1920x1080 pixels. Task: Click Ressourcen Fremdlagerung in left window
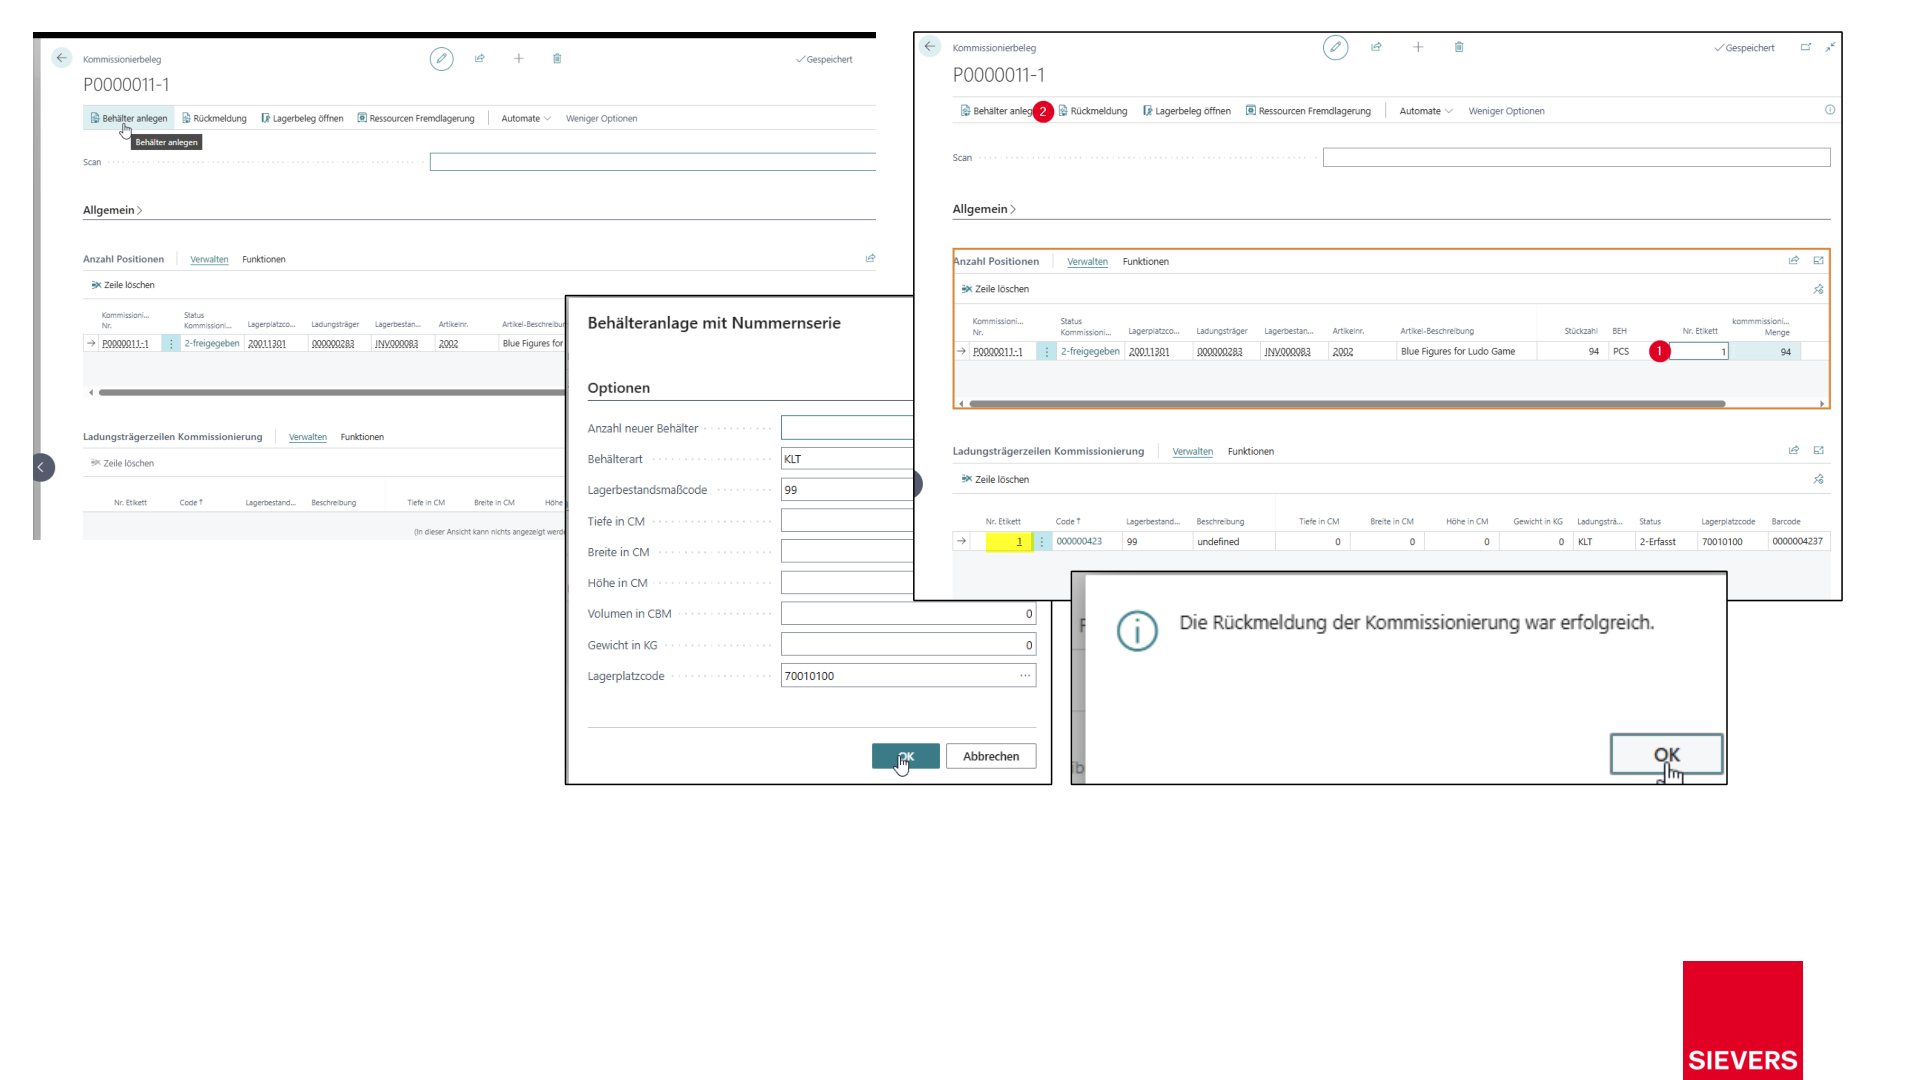[416, 118]
